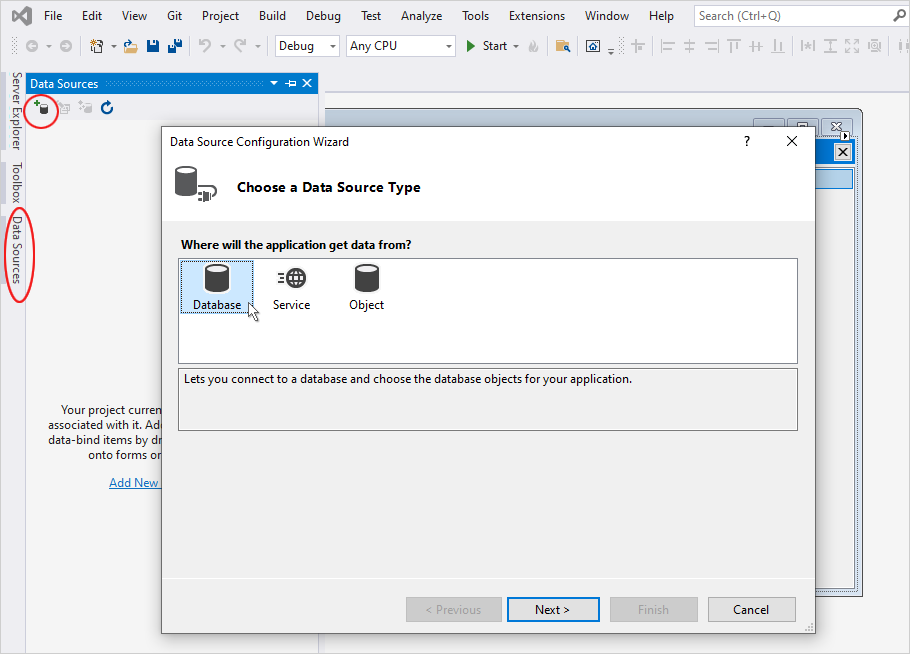The height and width of the screenshot is (654, 910).
Task: Open the Extensions menu
Action: [536, 16]
